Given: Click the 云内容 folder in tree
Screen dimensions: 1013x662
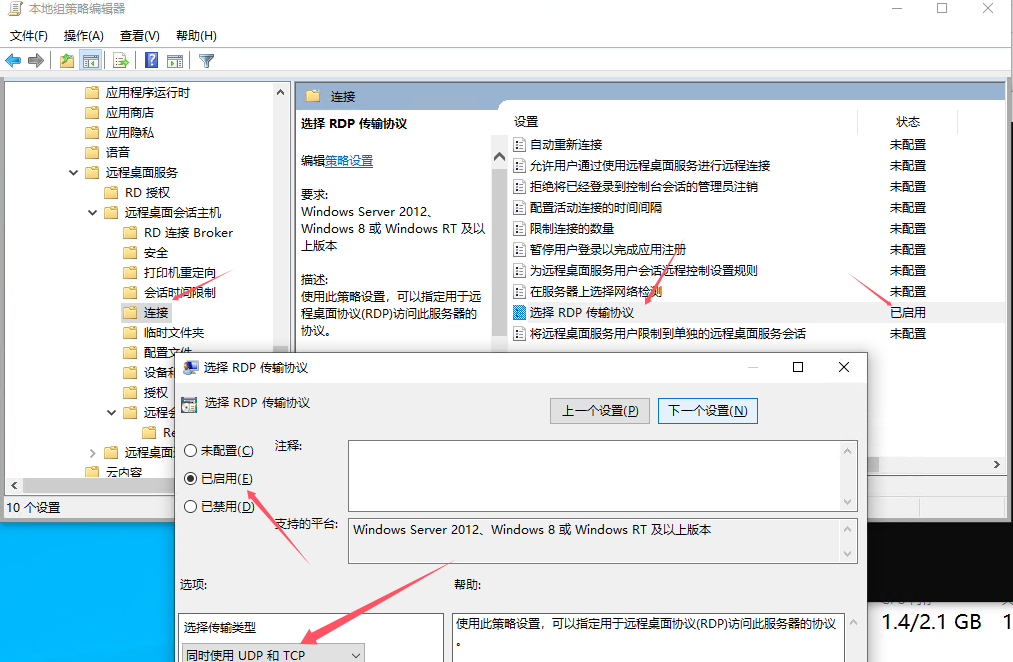Looking at the screenshot, I should click(x=114, y=471).
